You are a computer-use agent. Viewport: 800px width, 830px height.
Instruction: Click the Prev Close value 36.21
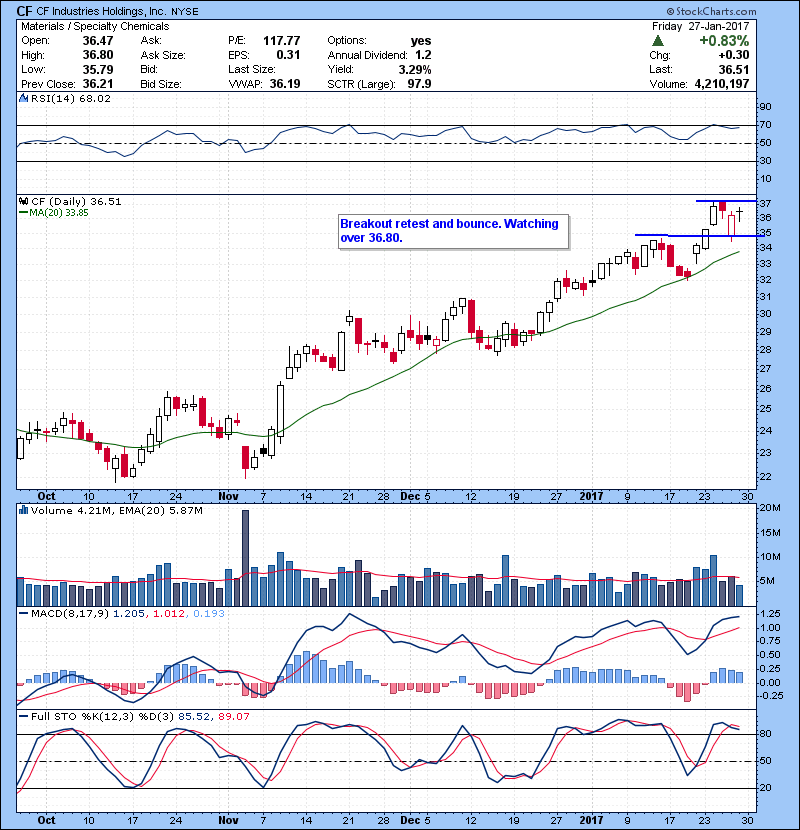click(x=98, y=84)
